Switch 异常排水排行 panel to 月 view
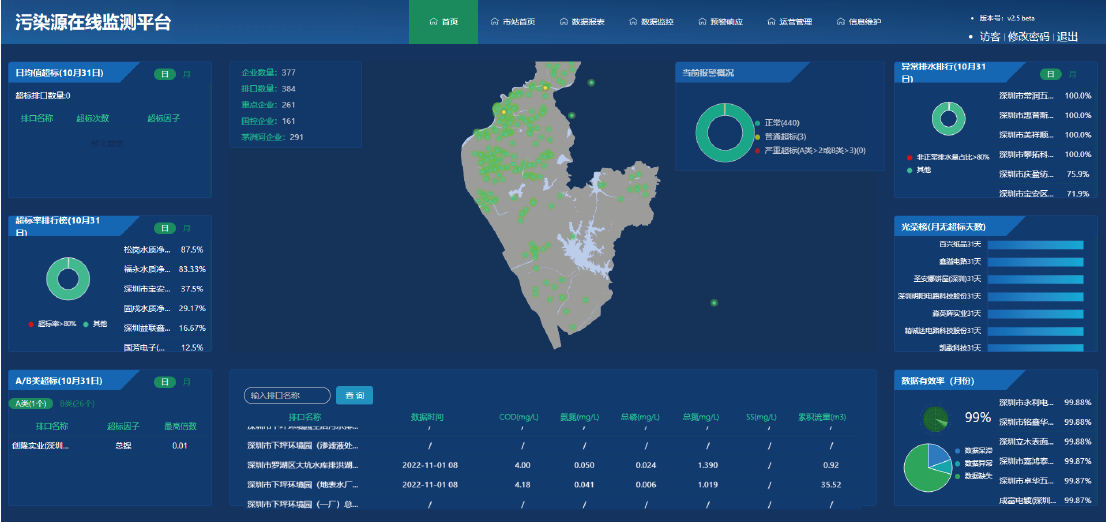This screenshot has height=522, width=1106. [1073, 74]
